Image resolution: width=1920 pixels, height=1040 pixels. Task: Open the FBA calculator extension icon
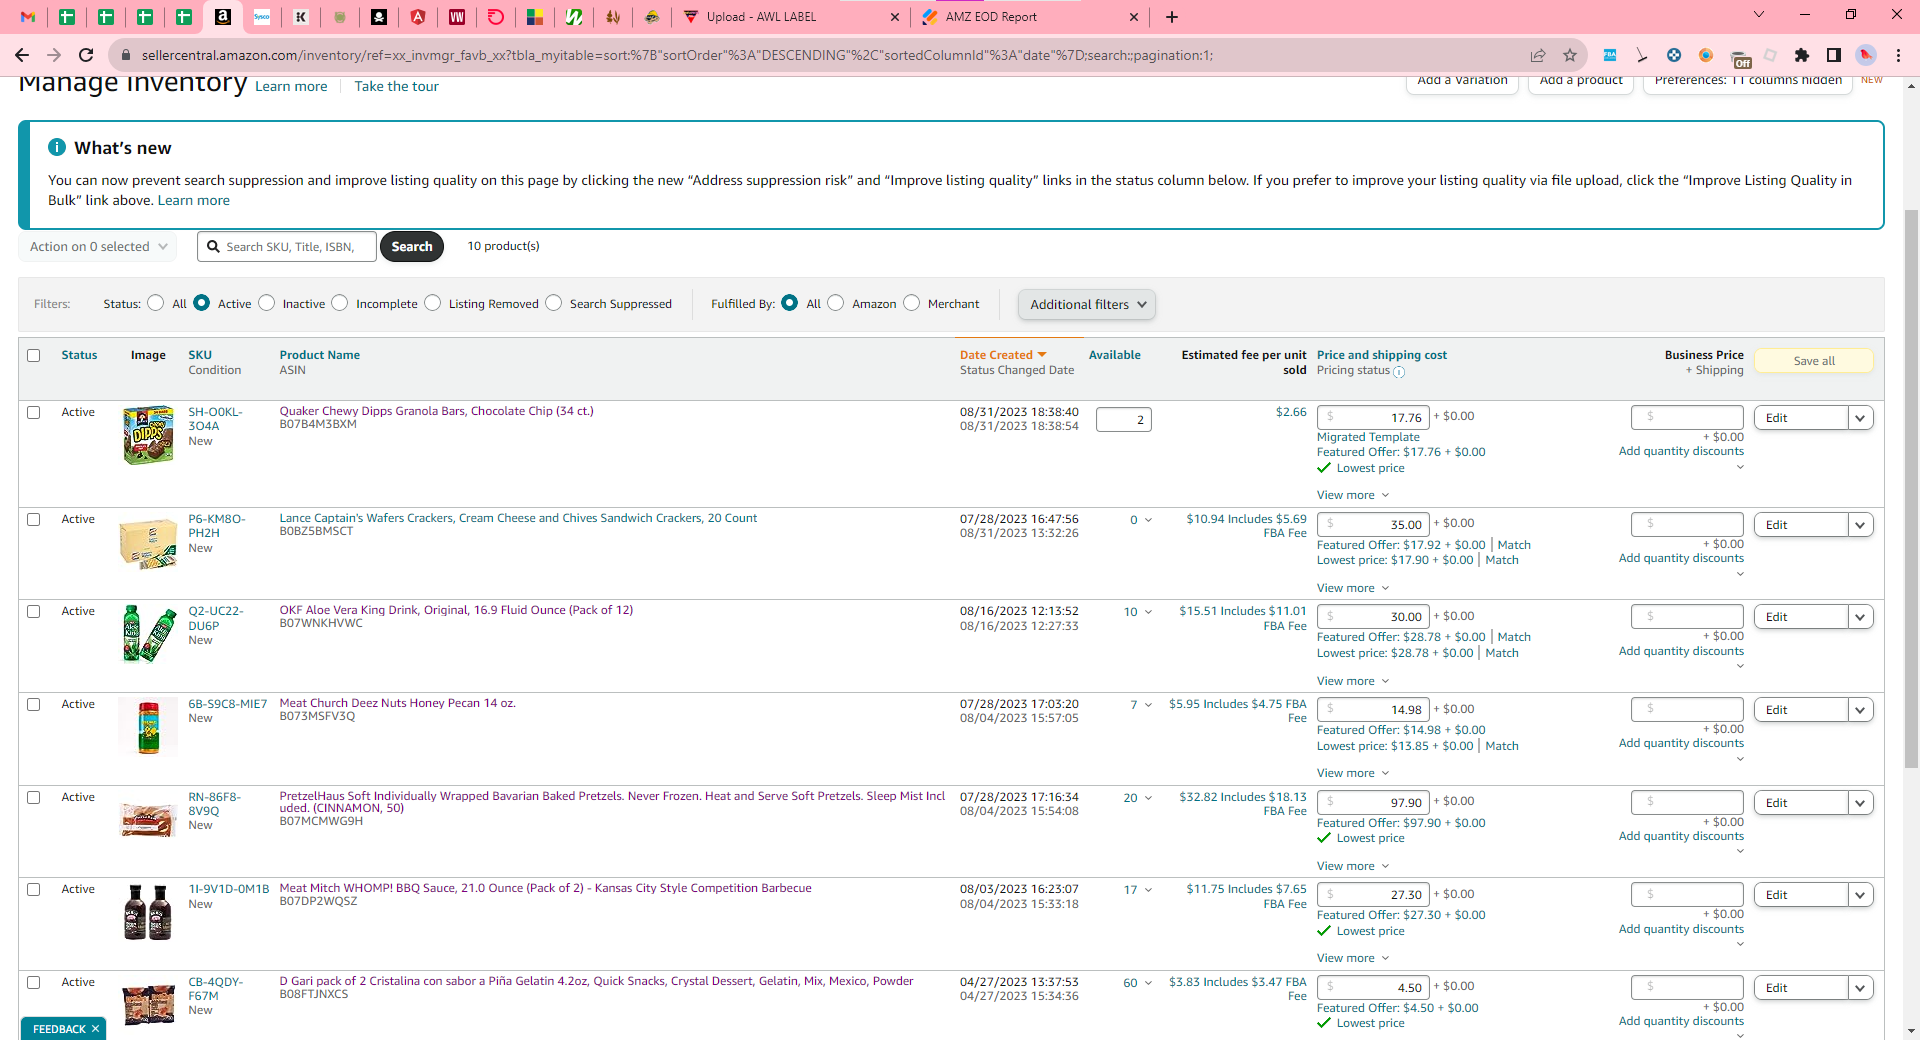pos(1610,55)
